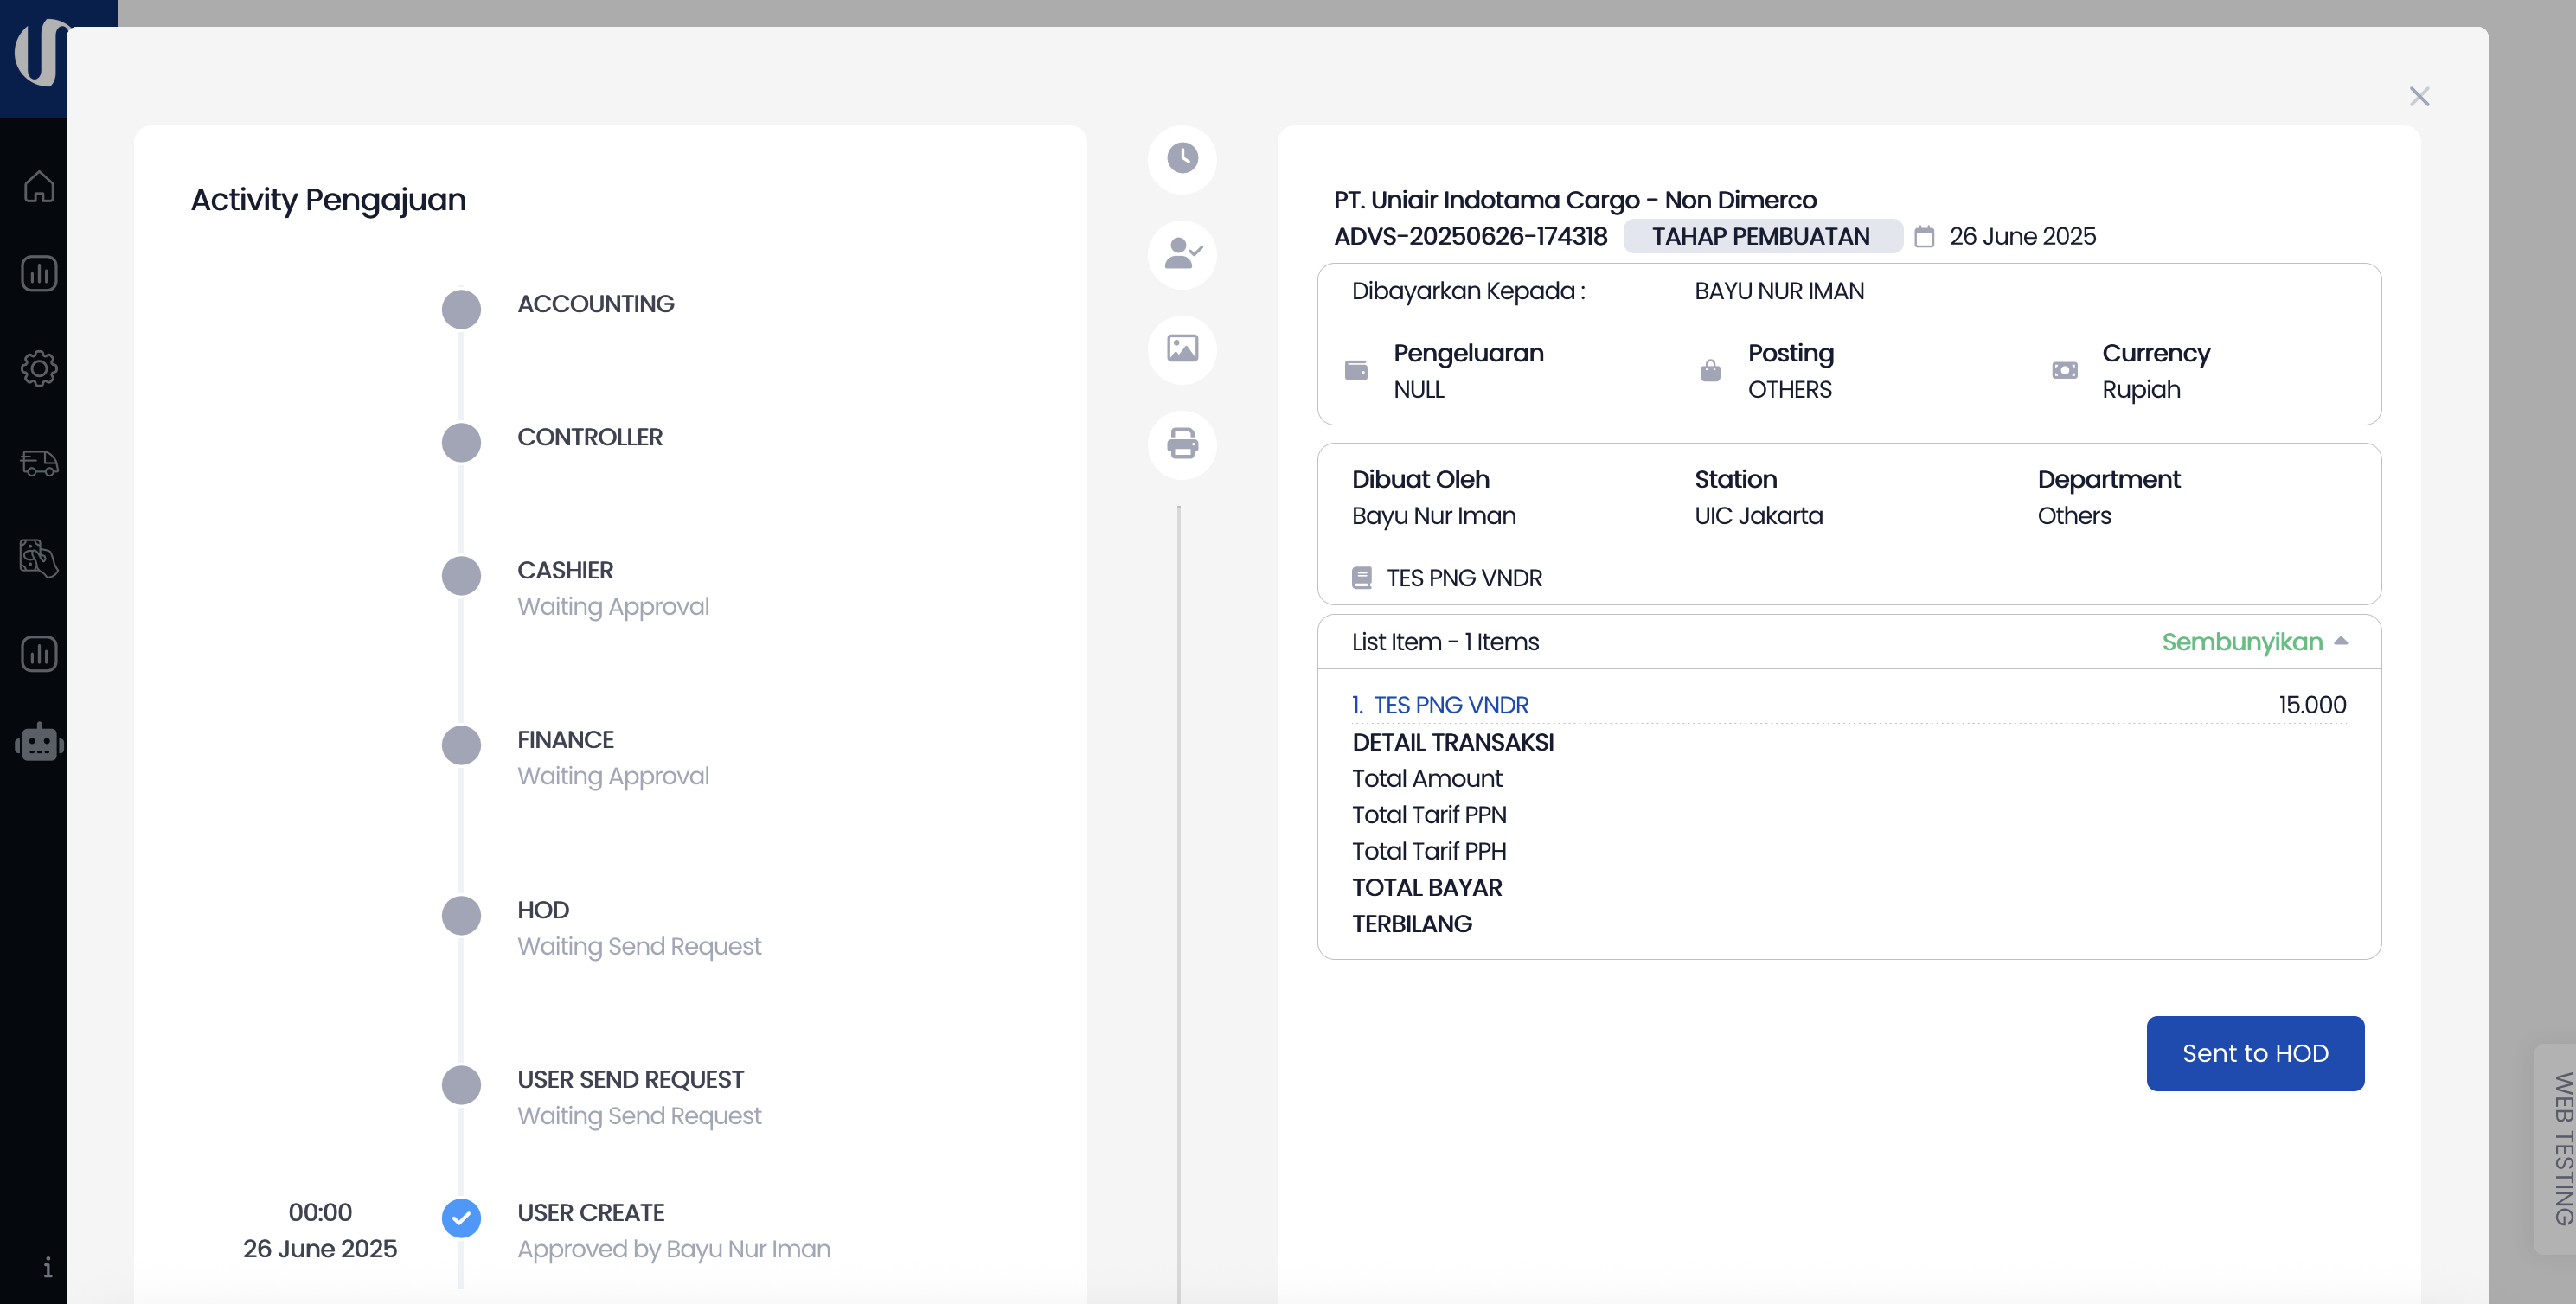Screen dimensions: 2576x1304
Task: Open the history clock icon panel
Action: [x=1182, y=158]
